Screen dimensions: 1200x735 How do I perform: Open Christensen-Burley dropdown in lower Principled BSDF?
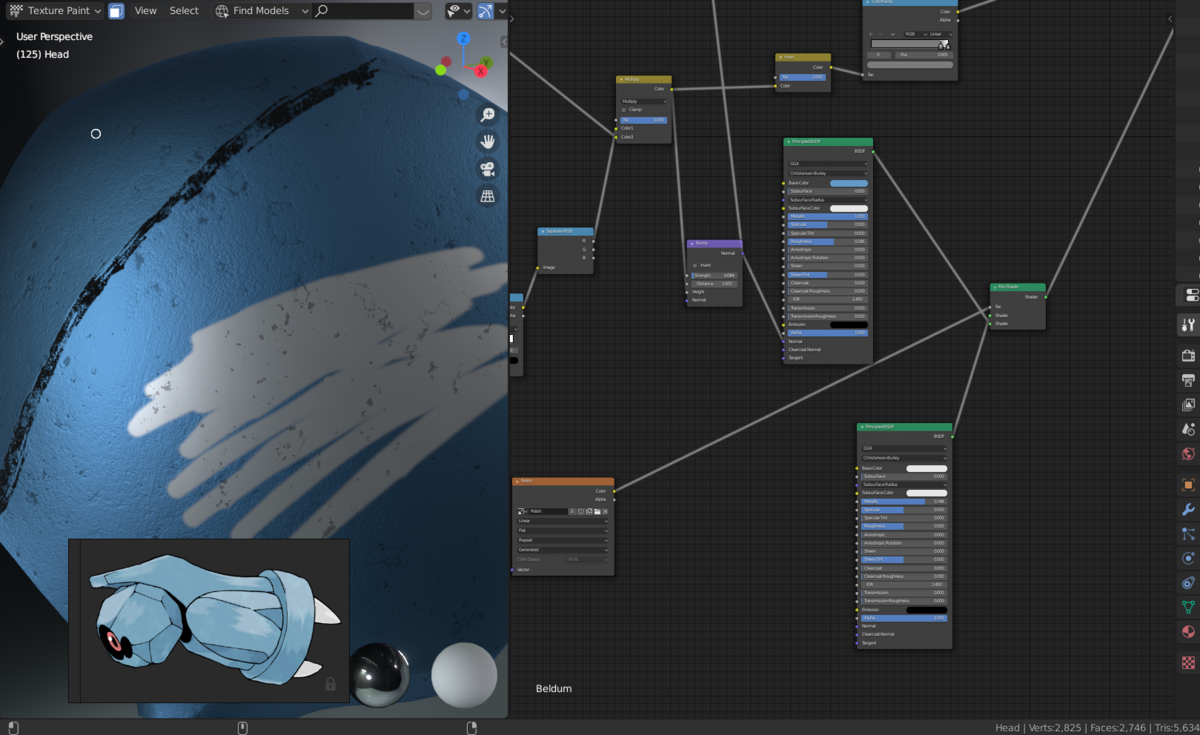tap(904, 457)
